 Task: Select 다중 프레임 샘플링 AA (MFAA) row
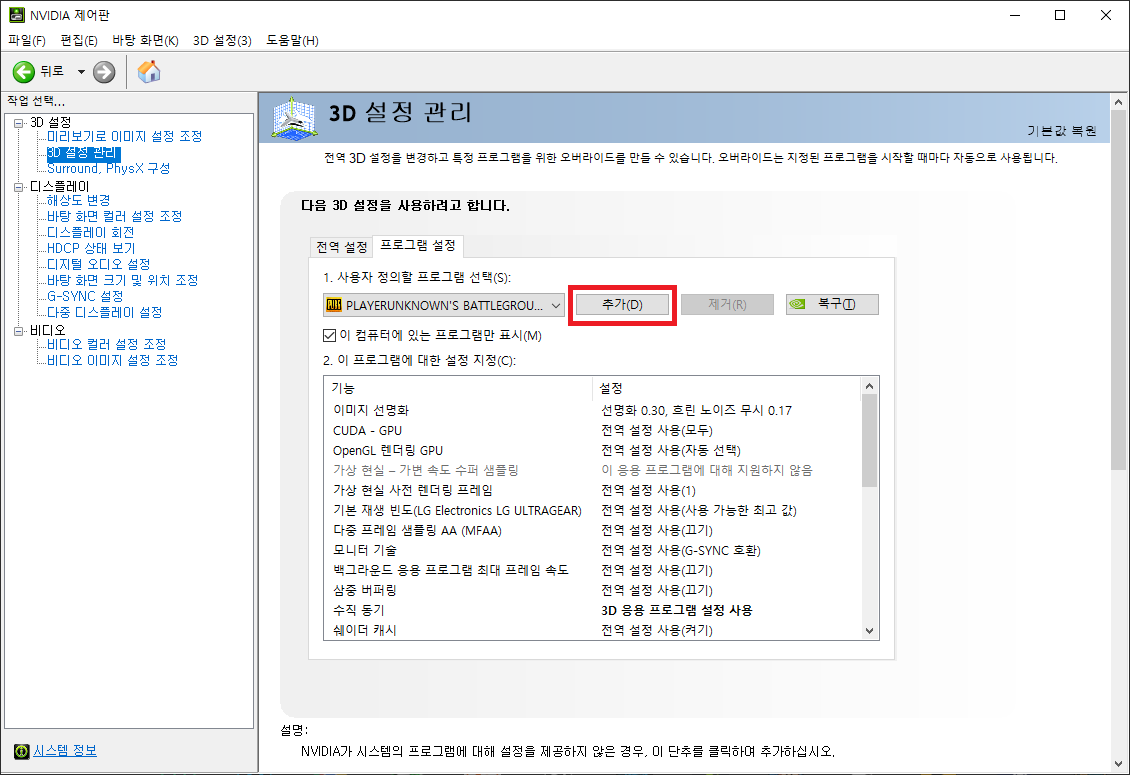click(x=592, y=531)
